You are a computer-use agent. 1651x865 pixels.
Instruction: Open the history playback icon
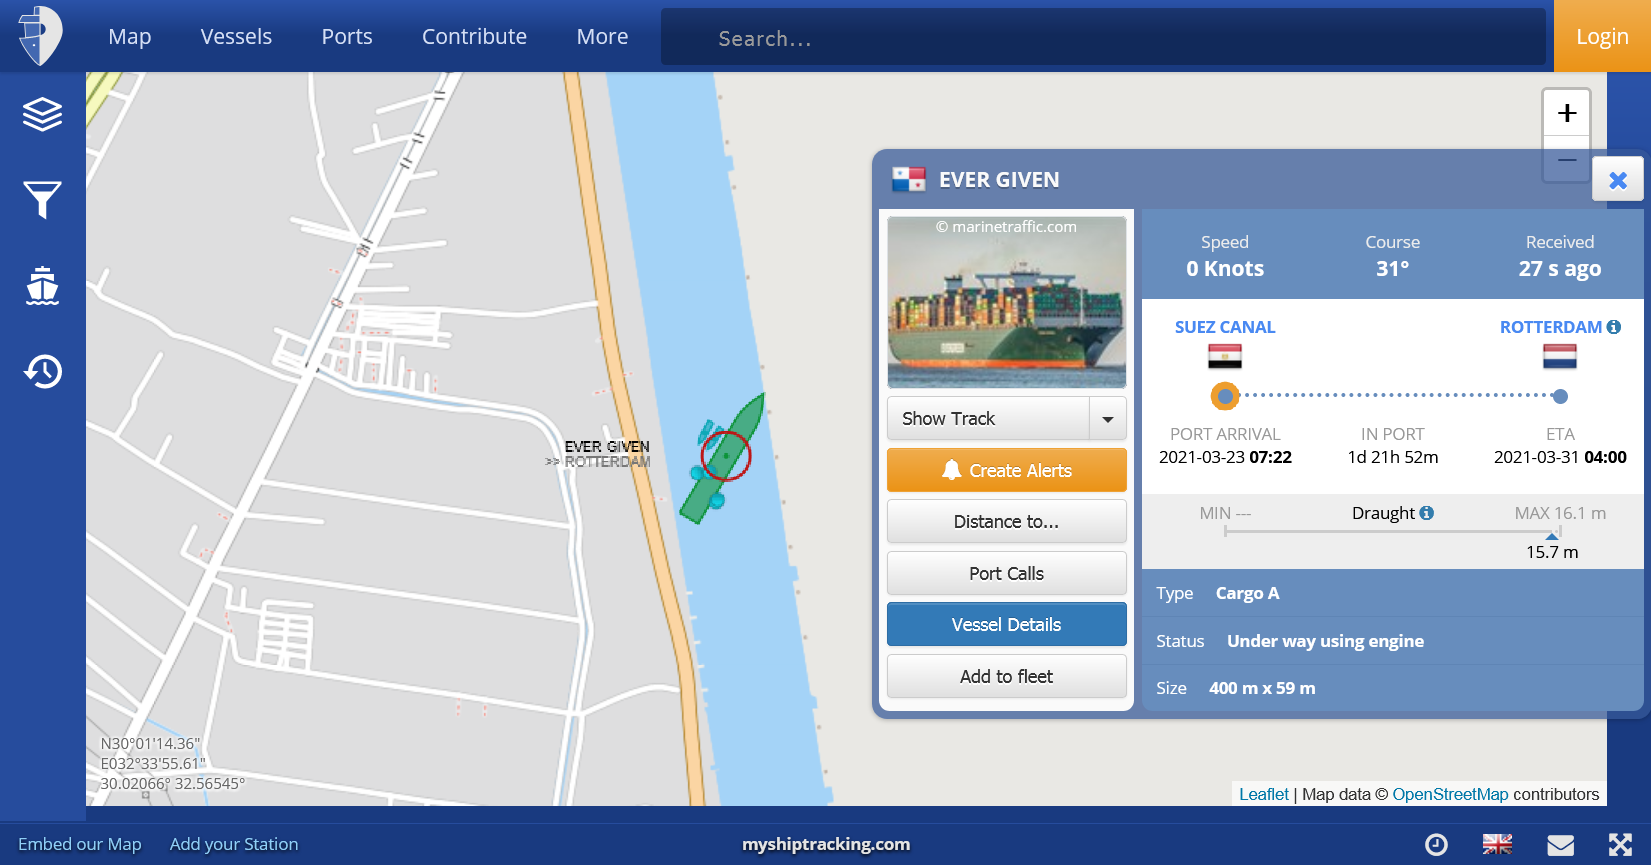[x=42, y=372]
